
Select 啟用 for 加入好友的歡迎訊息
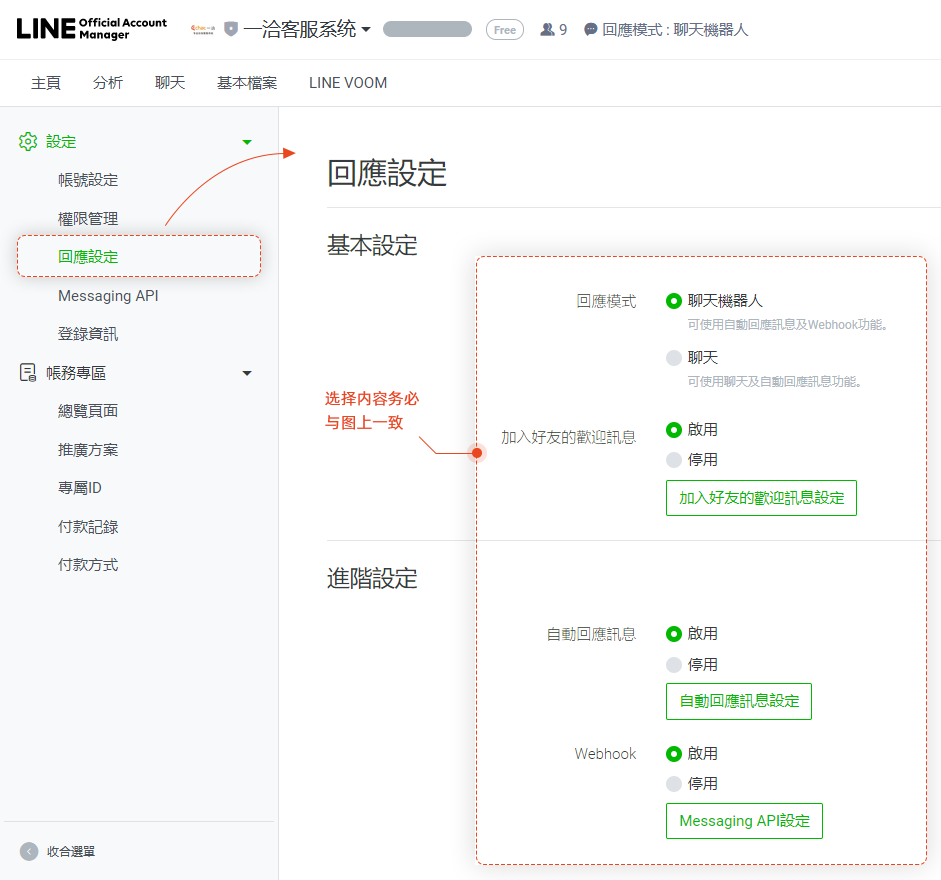click(x=674, y=430)
